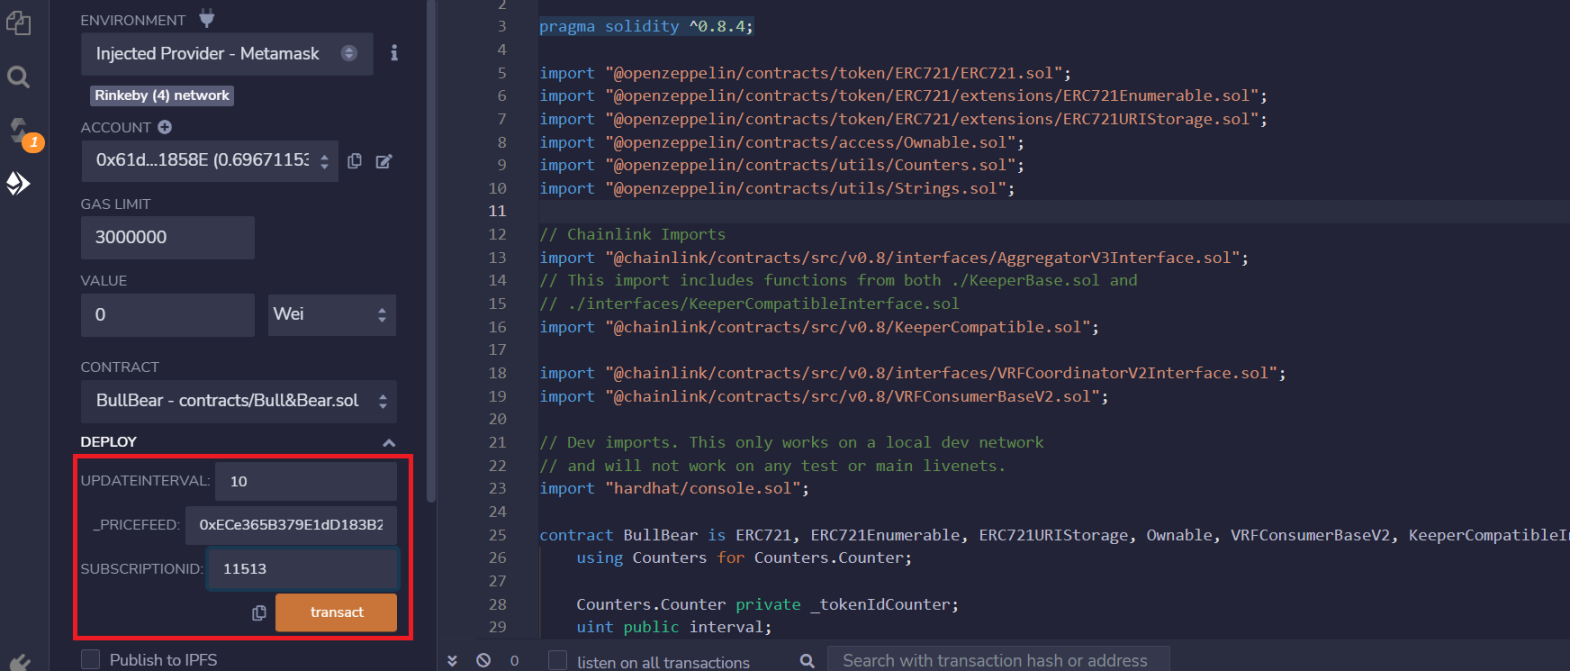
Task: Toggle the terminal panel with the double chevron
Action: [452, 660]
